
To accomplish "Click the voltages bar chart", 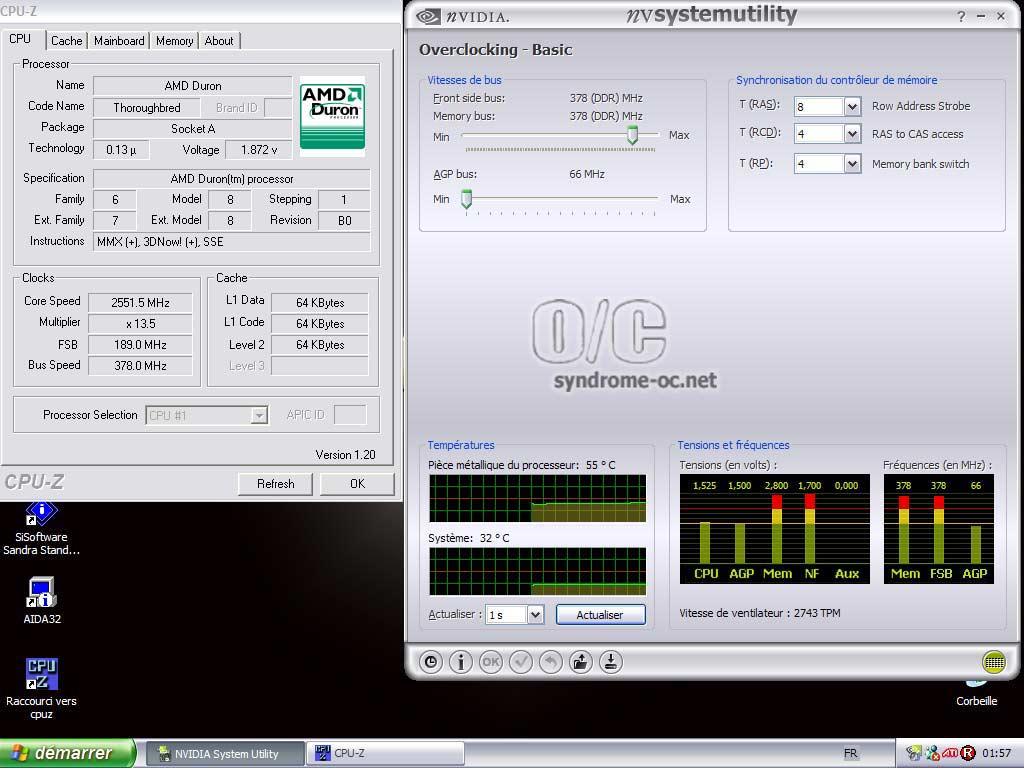I will [775, 529].
